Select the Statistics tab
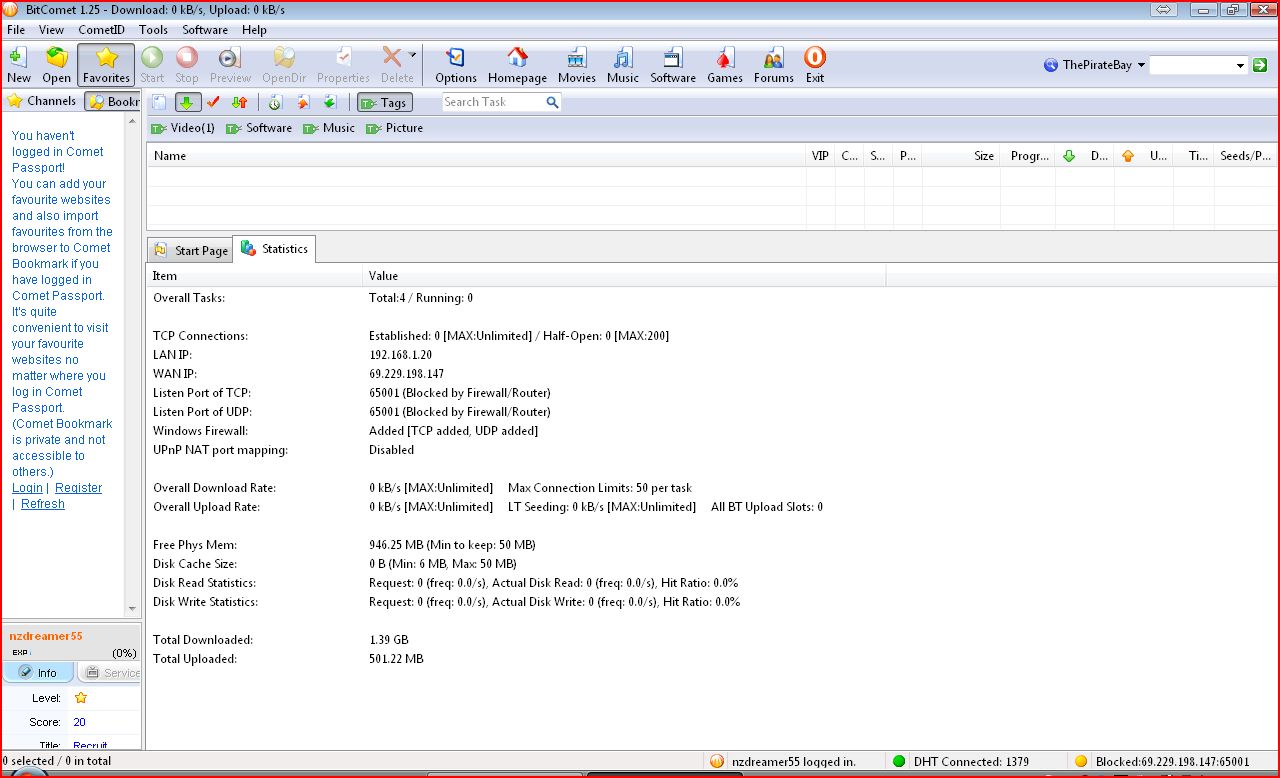1280x778 pixels. point(274,249)
